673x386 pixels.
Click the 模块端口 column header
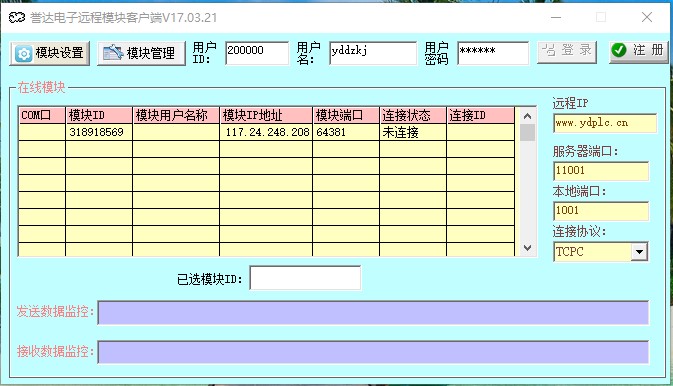346,115
